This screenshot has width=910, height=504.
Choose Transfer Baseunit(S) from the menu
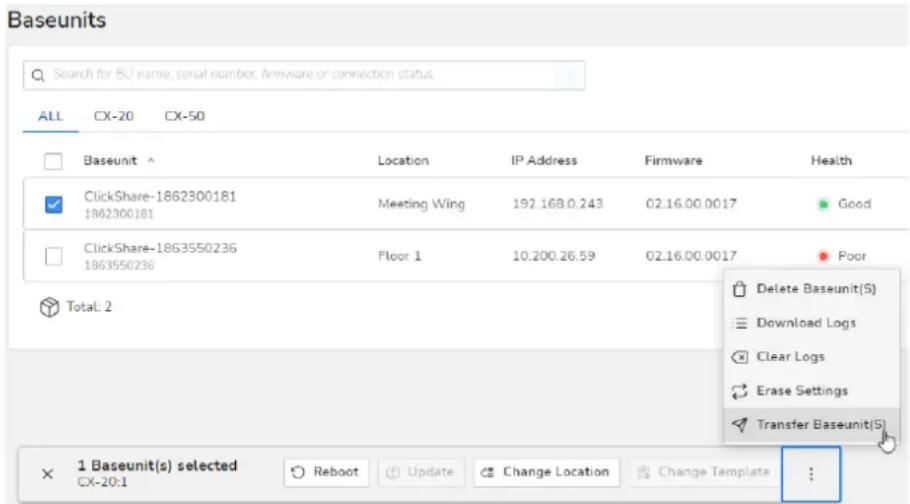[x=811, y=425]
